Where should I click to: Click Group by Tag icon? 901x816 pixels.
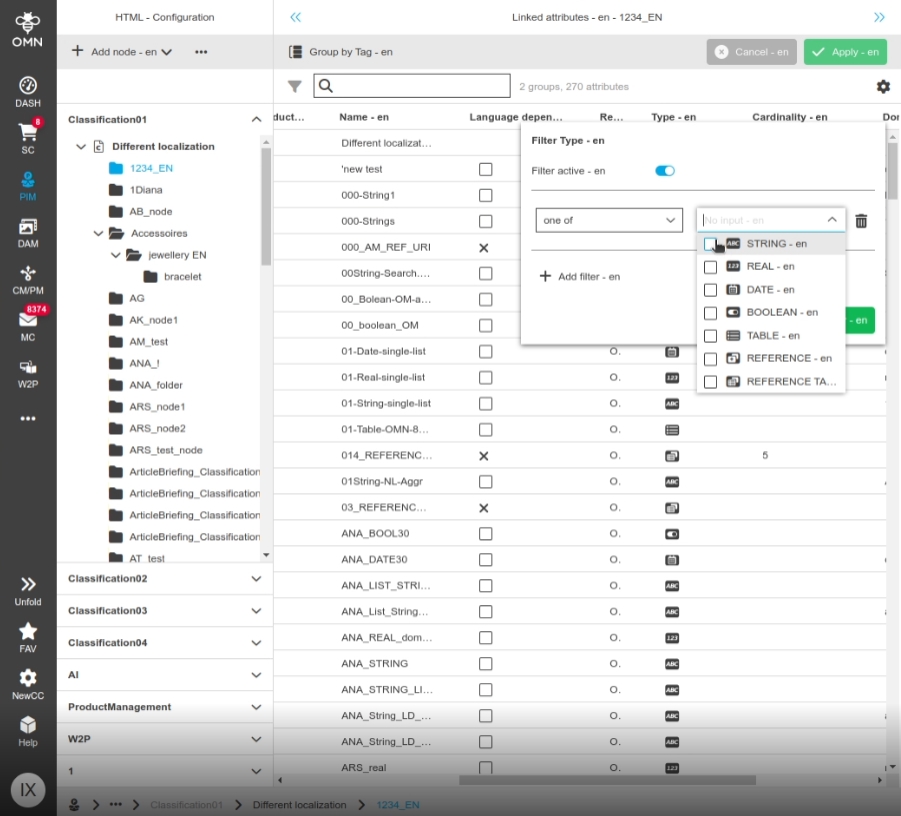pyautogui.click(x=295, y=52)
